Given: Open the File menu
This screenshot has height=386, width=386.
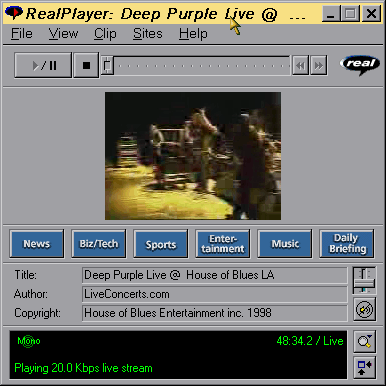Looking at the screenshot, I should coord(22,34).
